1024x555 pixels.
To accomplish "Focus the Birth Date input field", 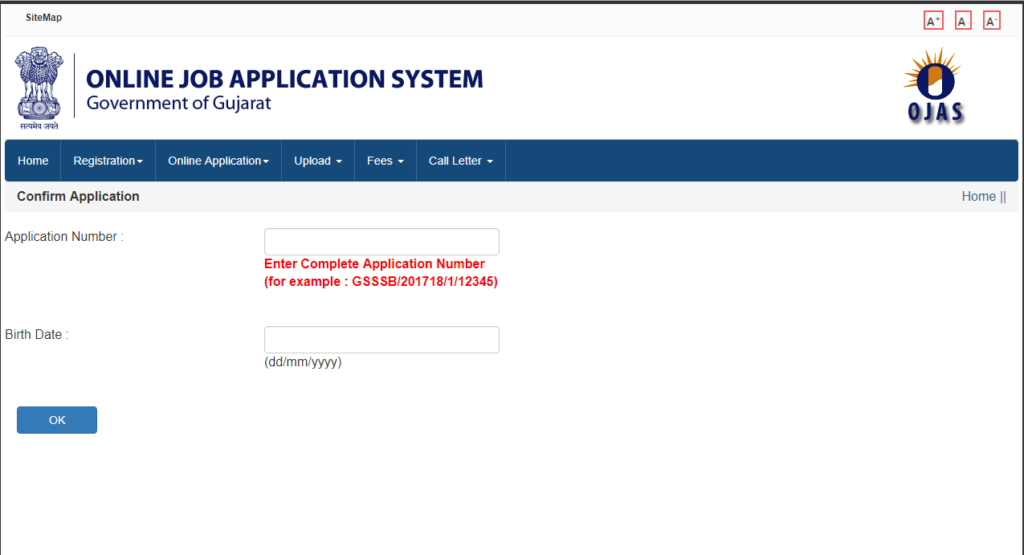I will (x=381, y=340).
